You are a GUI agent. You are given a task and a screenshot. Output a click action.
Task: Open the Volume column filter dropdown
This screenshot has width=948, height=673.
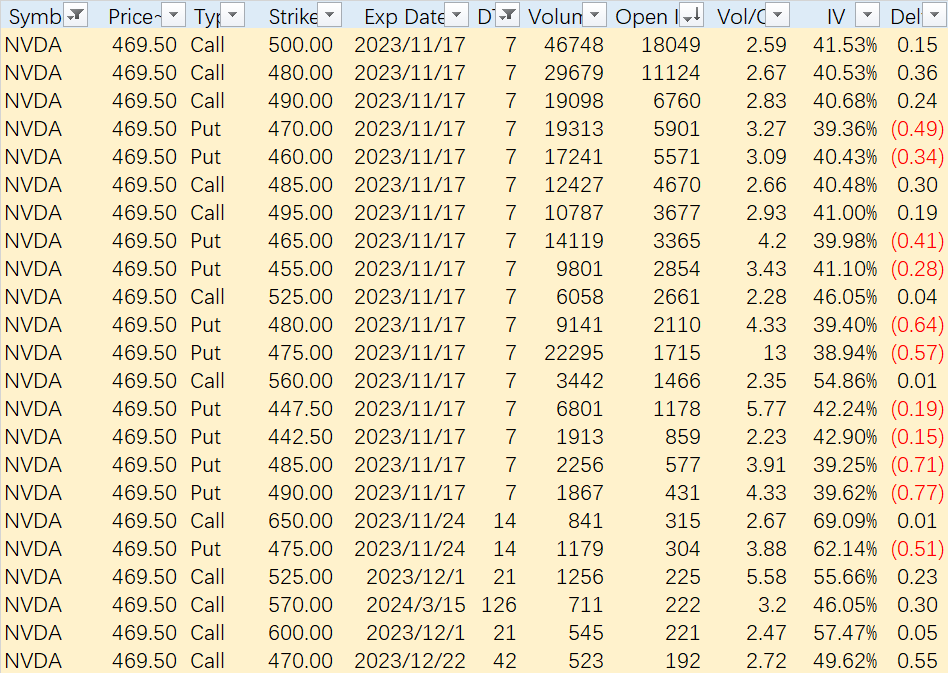[x=594, y=15]
